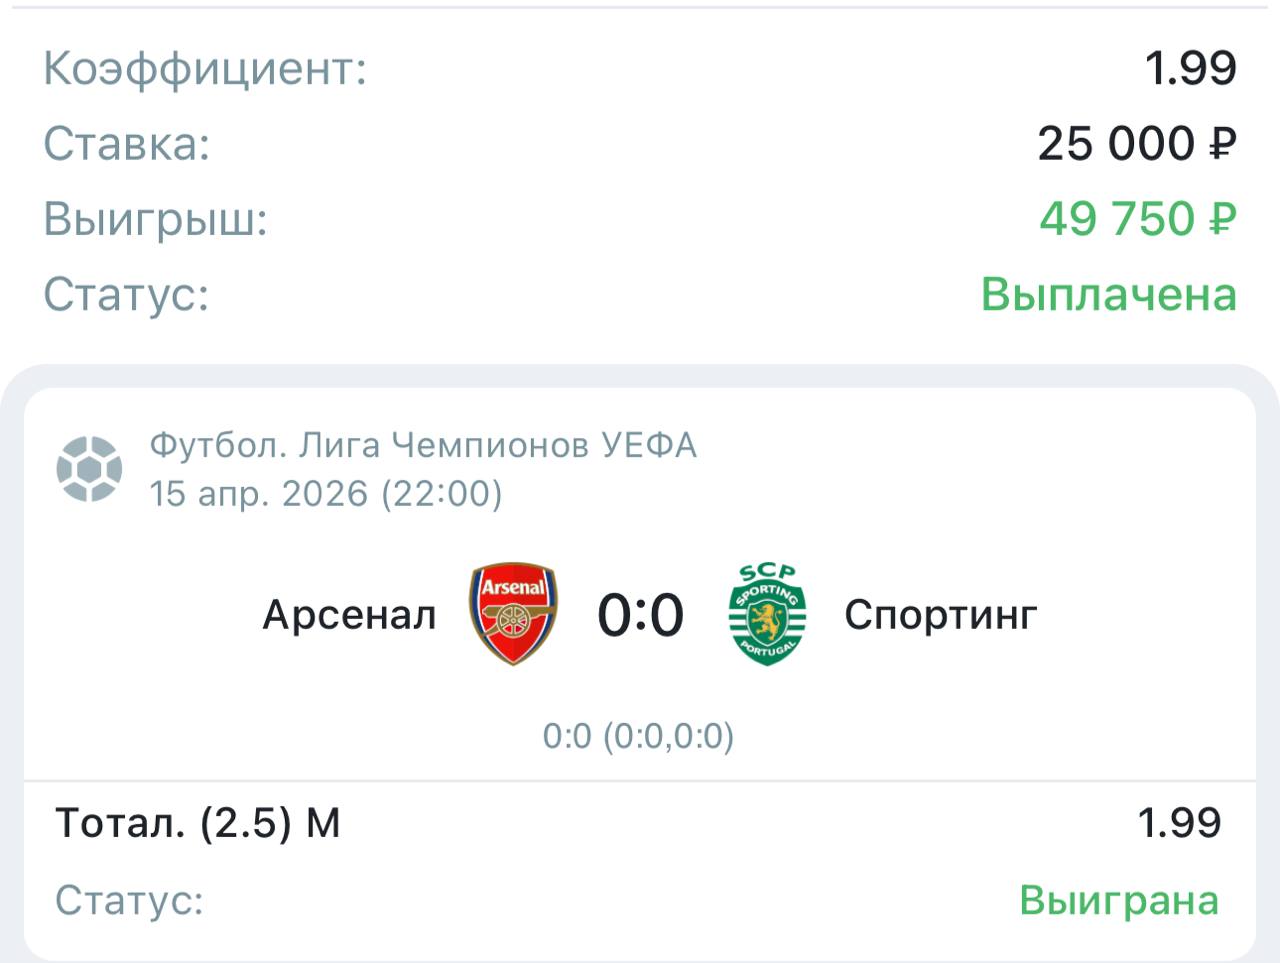Image resolution: width=1280 pixels, height=963 pixels.
Task: Tap the Arsenal club crest
Action: (513, 613)
